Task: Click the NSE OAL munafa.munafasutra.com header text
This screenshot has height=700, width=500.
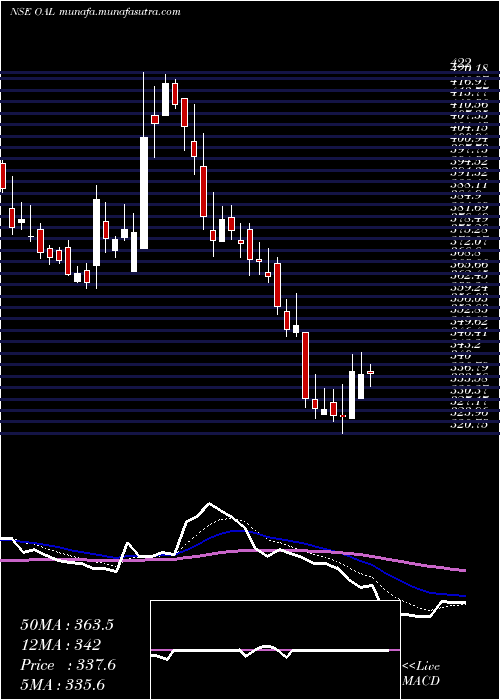Action: point(95,12)
